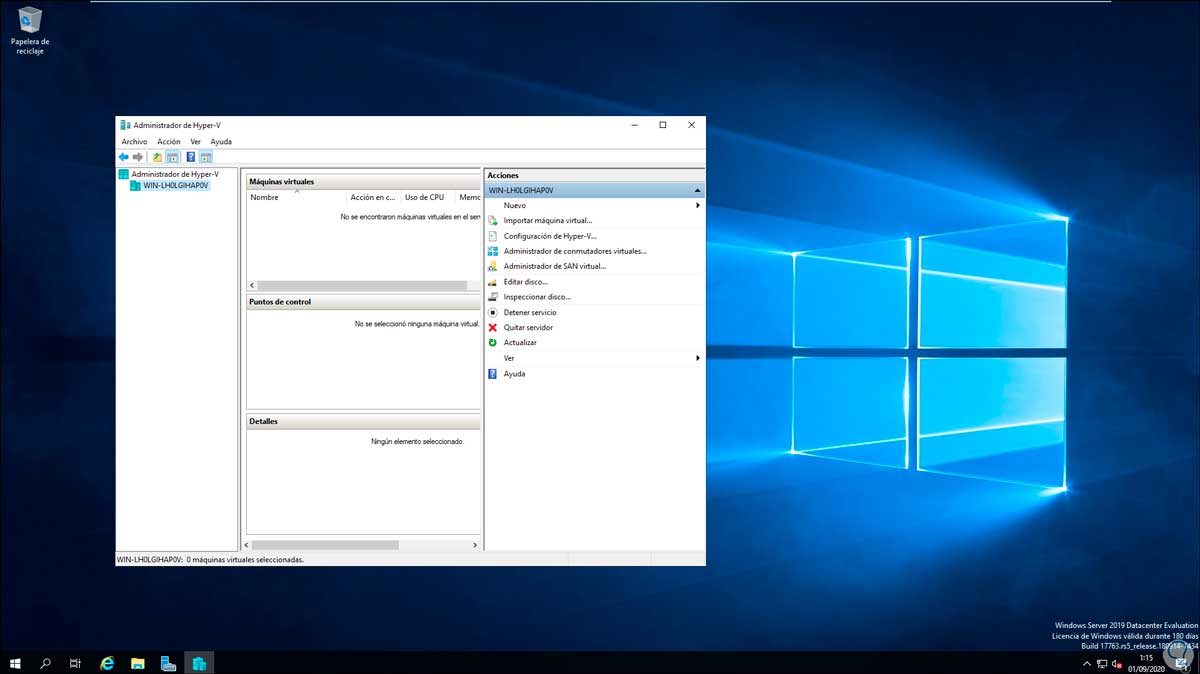Toggle the Action pane toolbar icon
Screen dimensions: 1200x674
(x=205, y=157)
